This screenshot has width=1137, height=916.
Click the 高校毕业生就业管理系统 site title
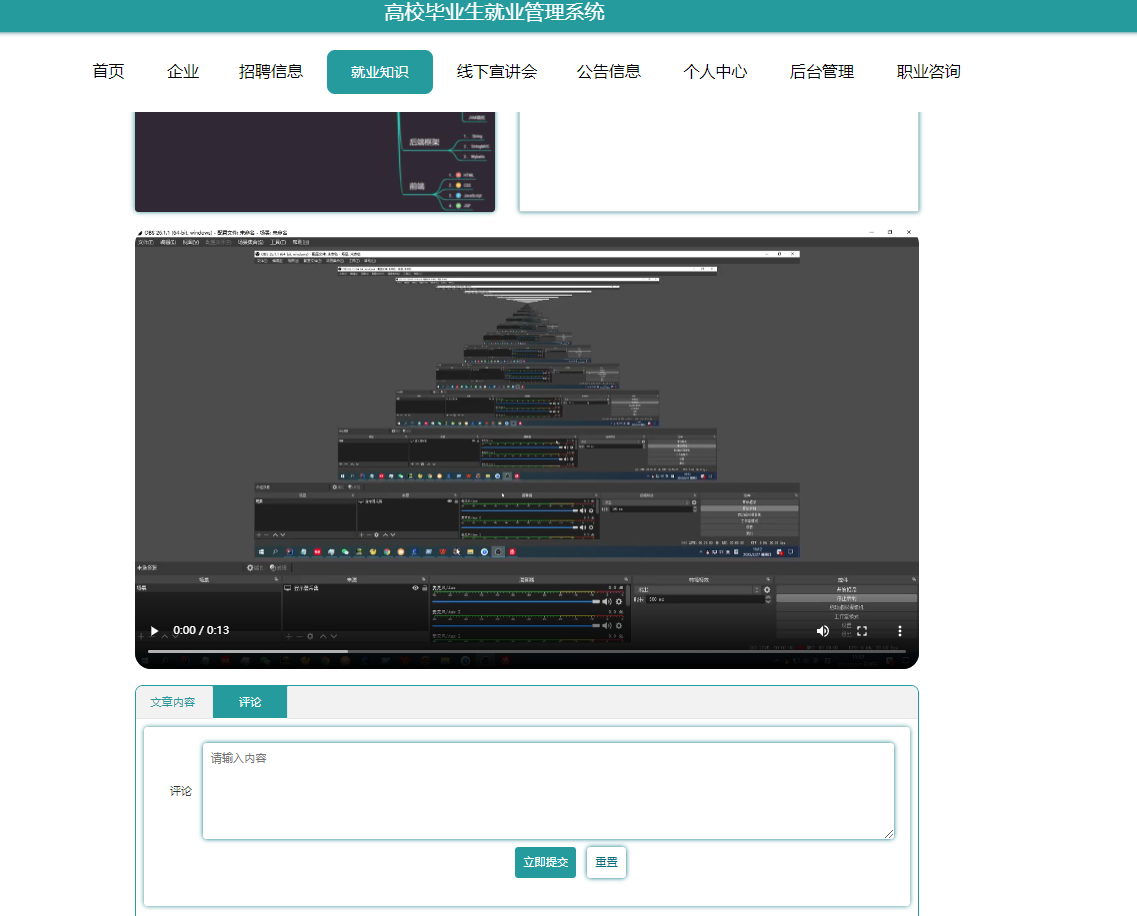coord(494,12)
